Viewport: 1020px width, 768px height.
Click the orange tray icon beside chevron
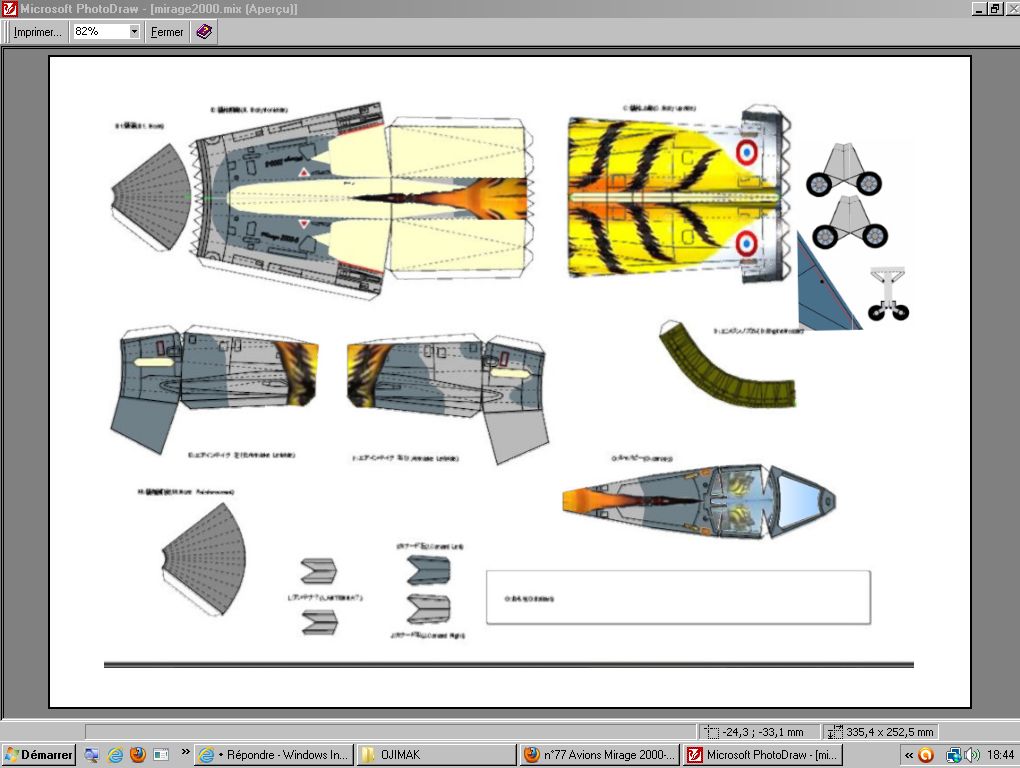[x=926, y=755]
